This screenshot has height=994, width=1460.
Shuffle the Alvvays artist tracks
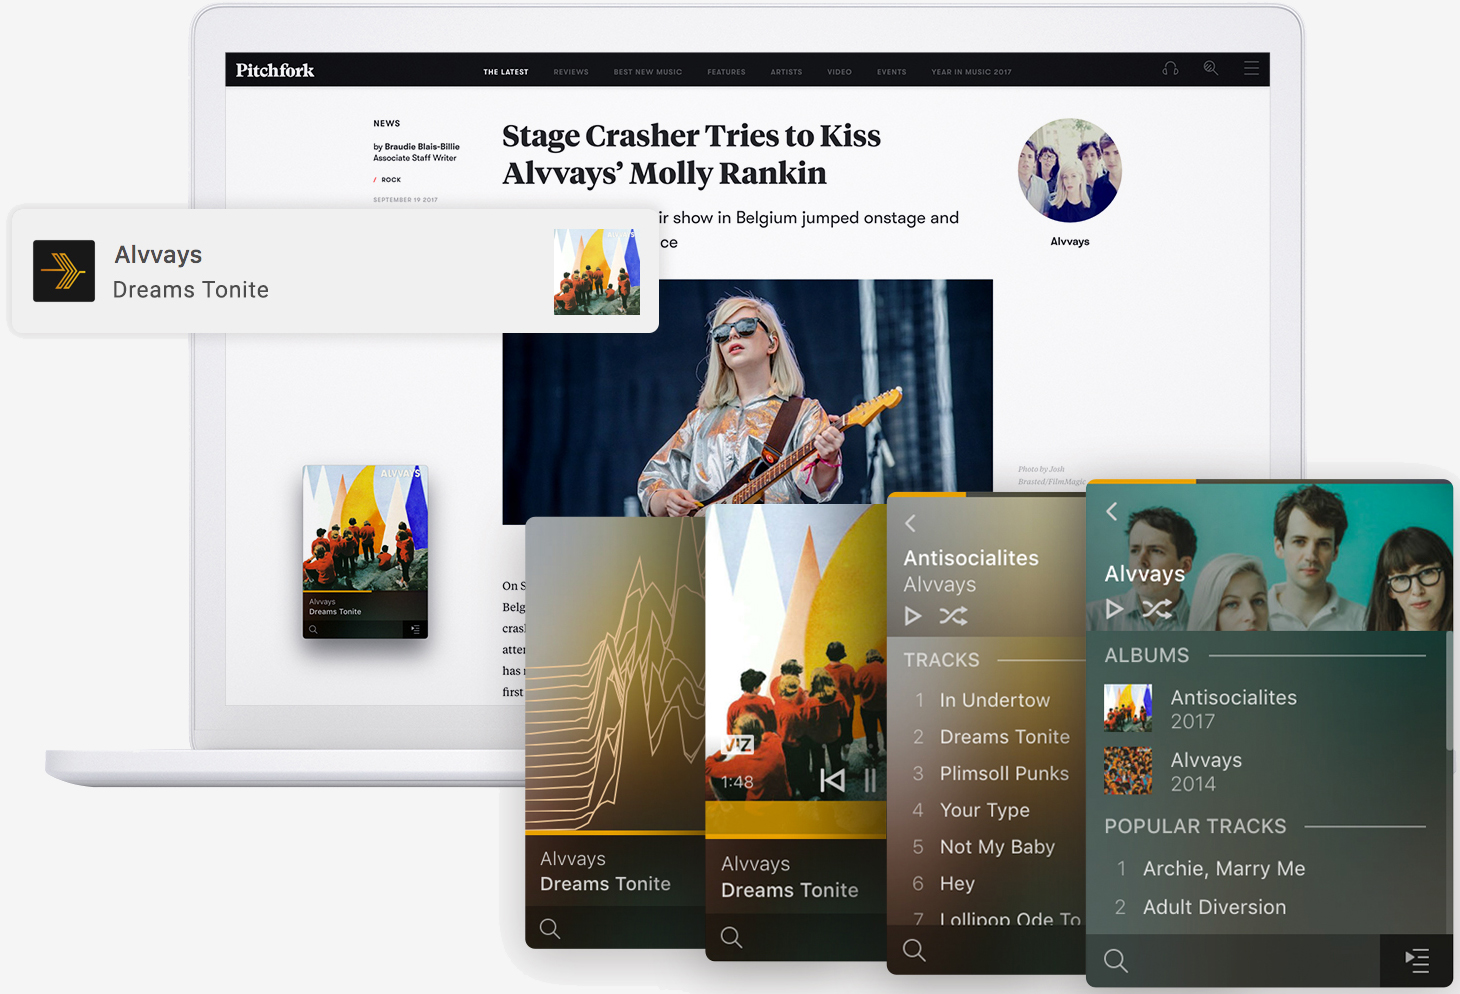click(x=1157, y=609)
